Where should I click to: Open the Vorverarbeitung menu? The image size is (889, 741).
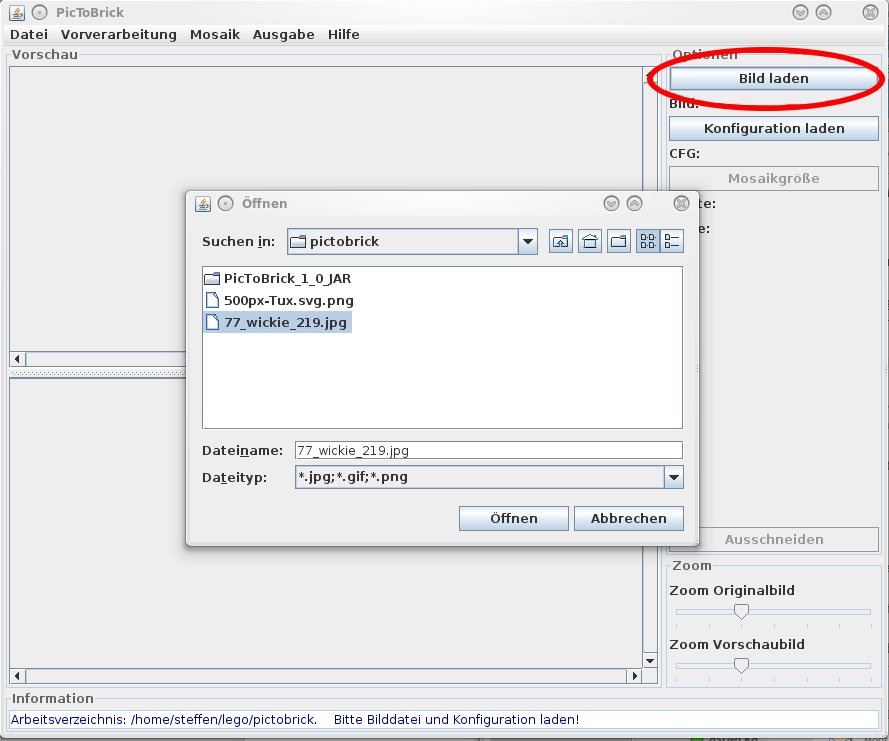tap(118, 35)
